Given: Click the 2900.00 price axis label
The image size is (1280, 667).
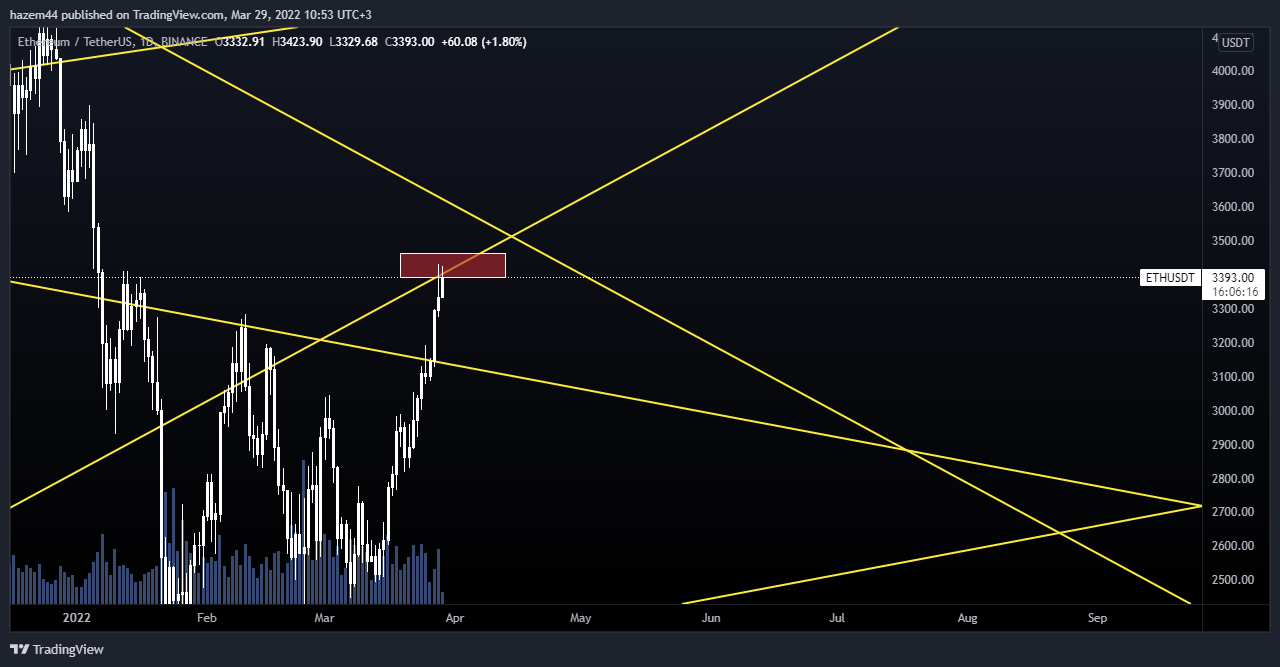Looking at the screenshot, I should tap(1233, 445).
